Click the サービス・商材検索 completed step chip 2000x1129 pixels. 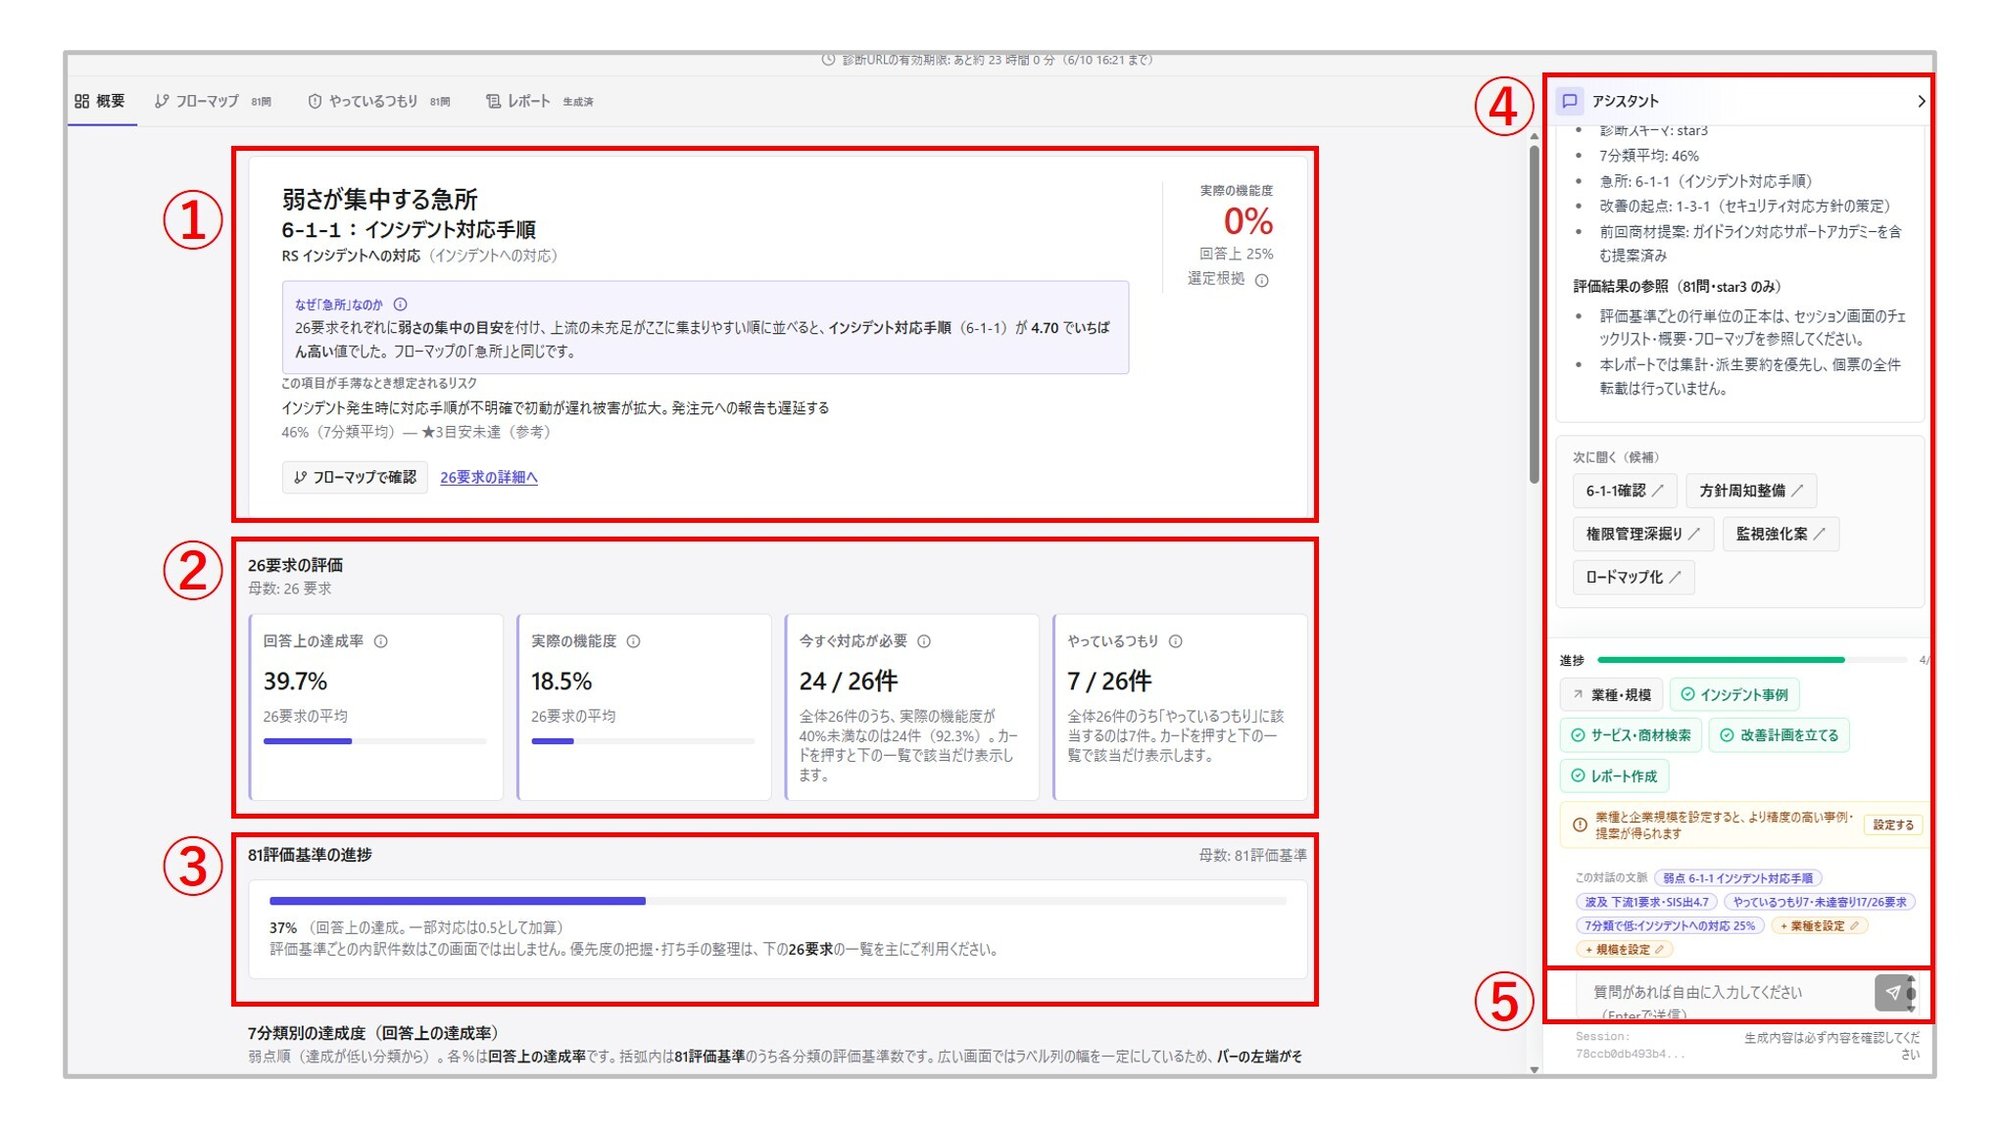pos(1631,735)
